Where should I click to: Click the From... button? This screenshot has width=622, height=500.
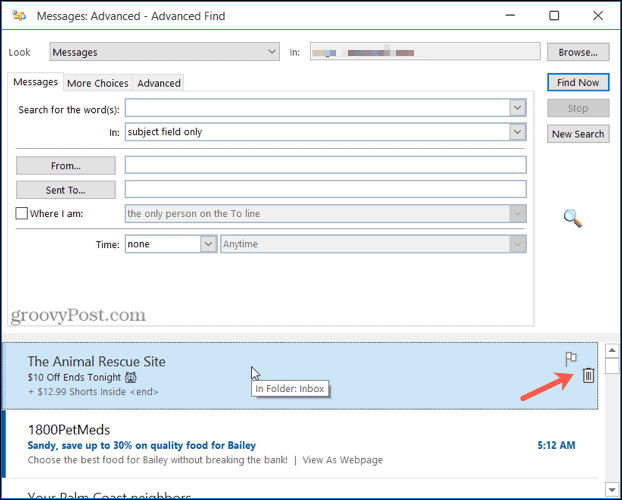tap(66, 165)
